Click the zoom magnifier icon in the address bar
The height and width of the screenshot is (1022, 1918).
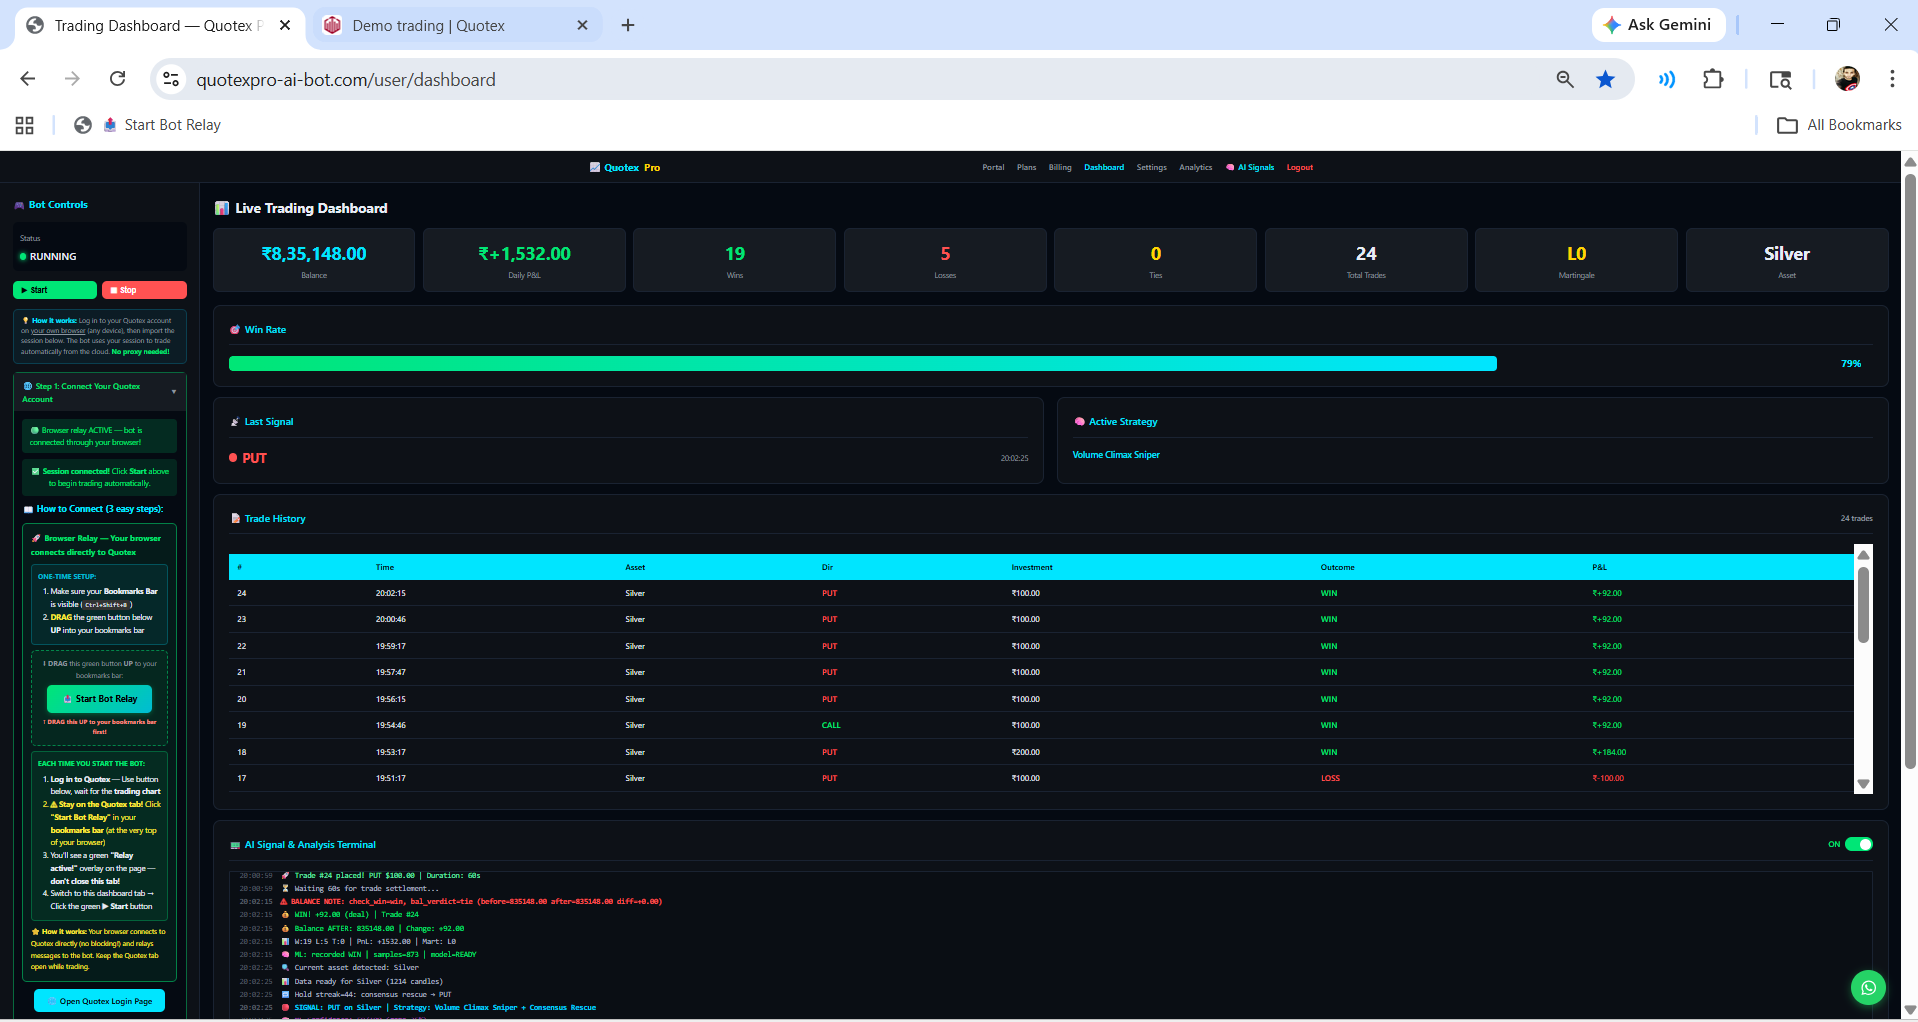(1565, 79)
